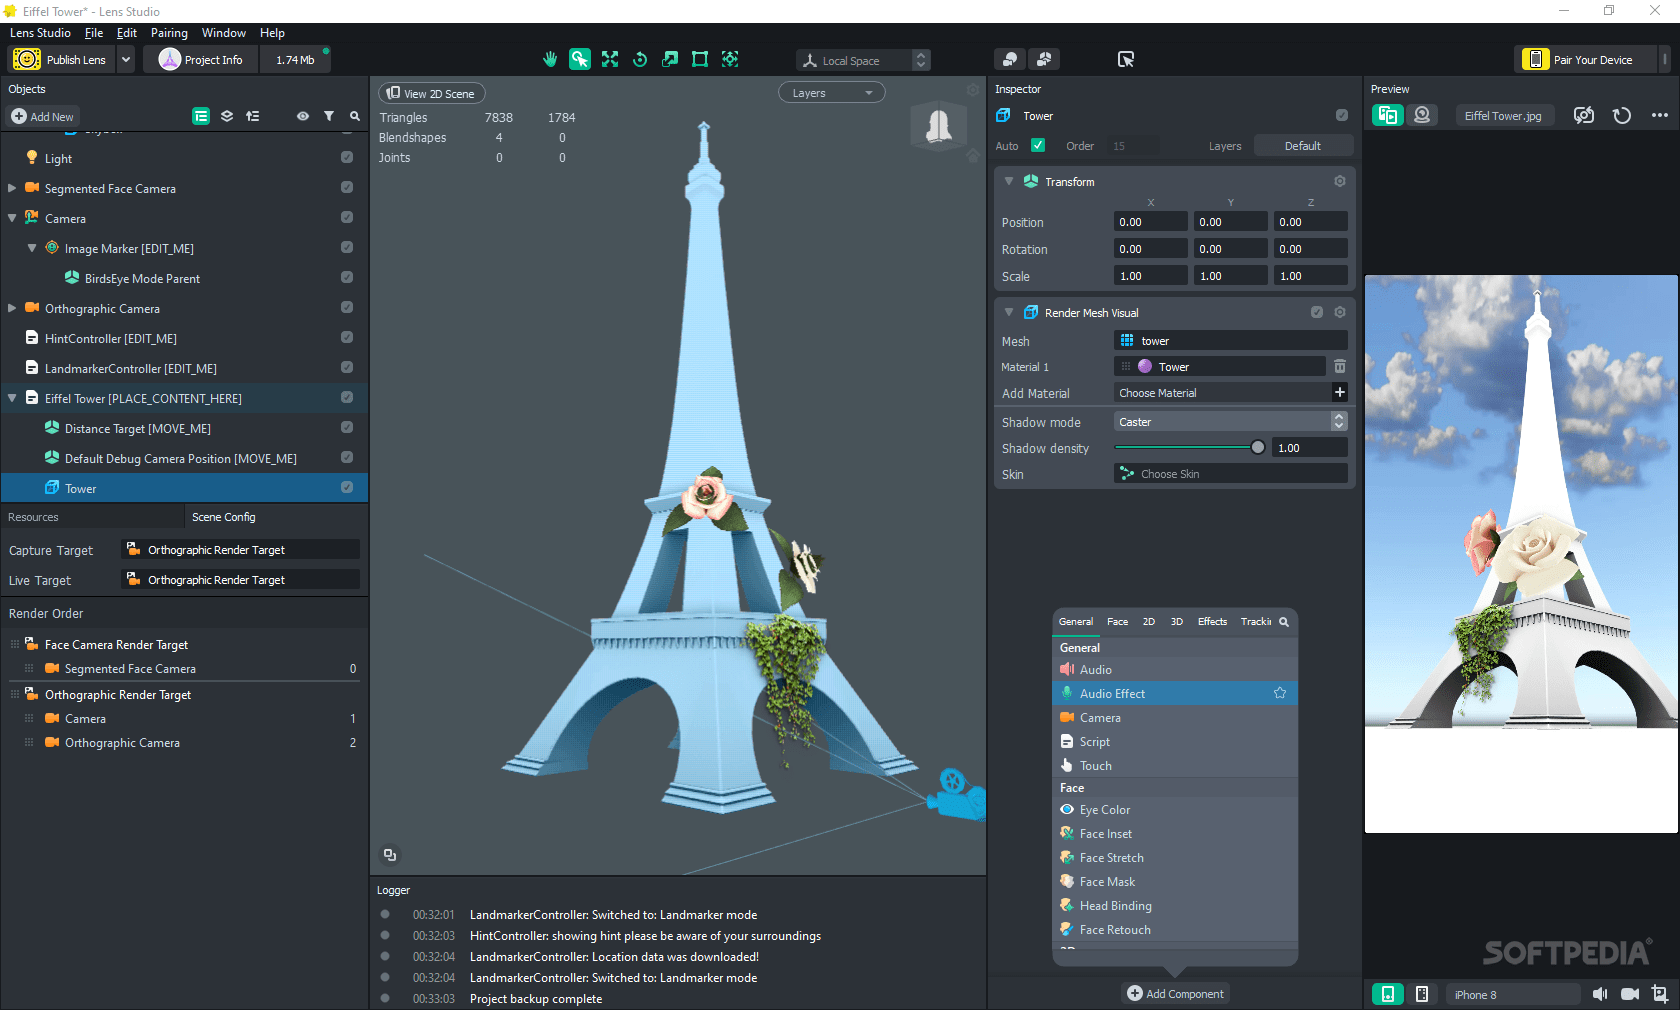Restart the lens preview
Viewport: 1680px width, 1010px height.
click(1621, 115)
